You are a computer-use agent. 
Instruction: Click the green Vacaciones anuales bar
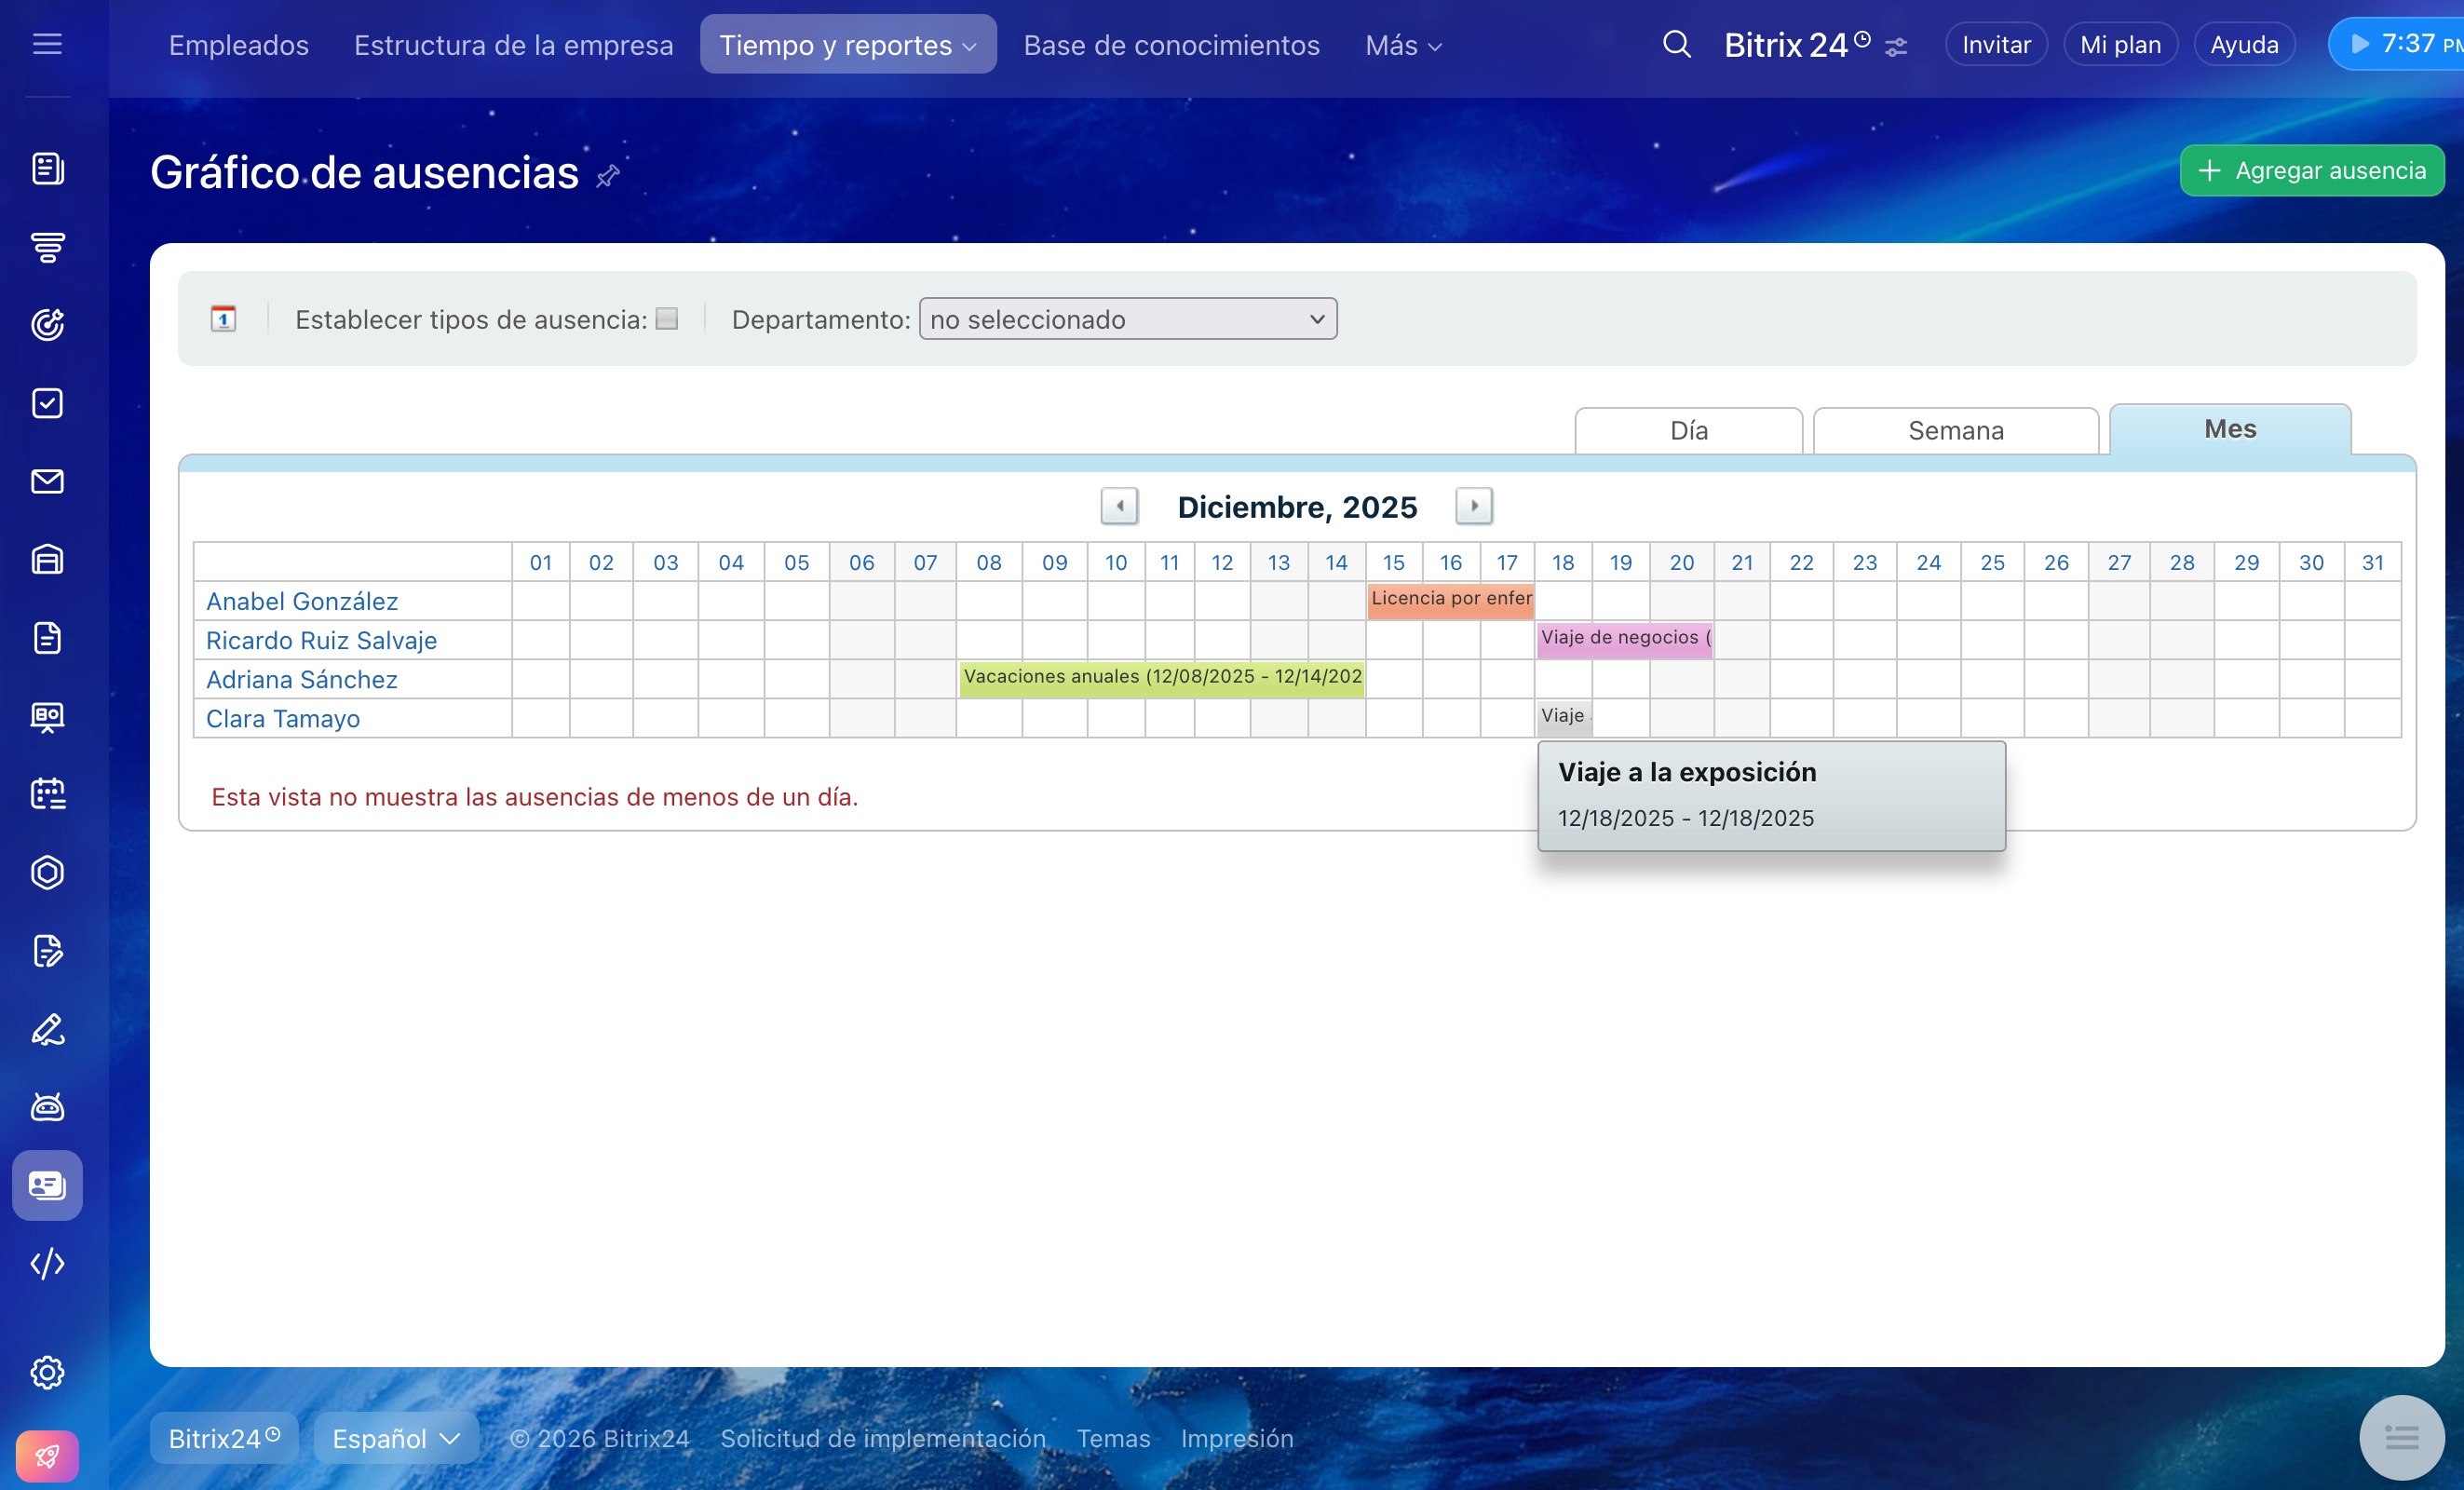[1161, 677]
